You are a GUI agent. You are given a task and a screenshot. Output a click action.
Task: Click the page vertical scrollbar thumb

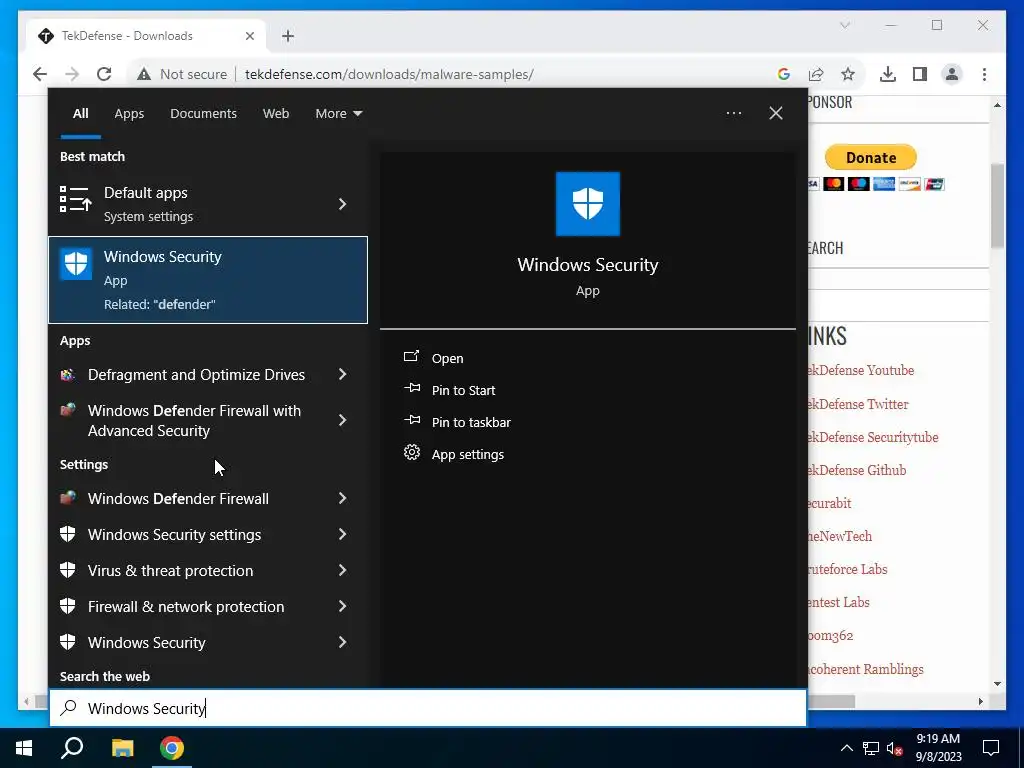(997, 206)
